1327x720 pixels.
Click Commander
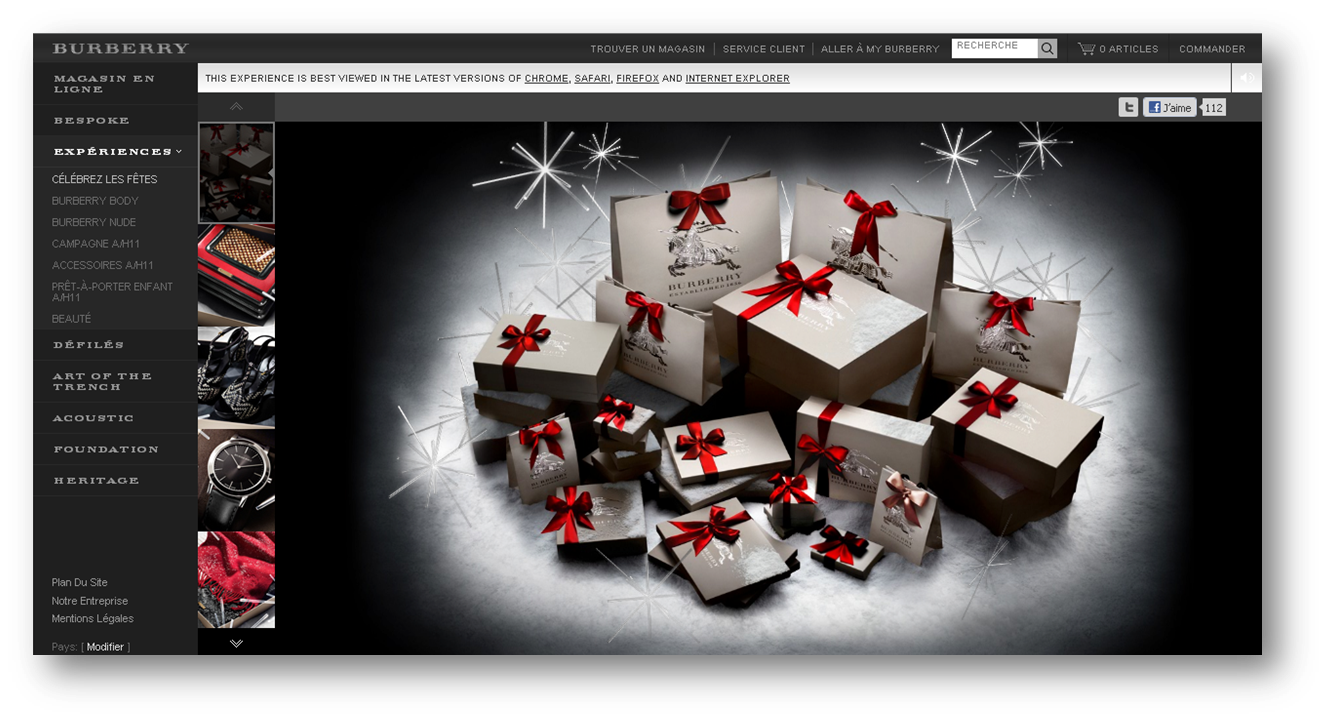click(1212, 49)
